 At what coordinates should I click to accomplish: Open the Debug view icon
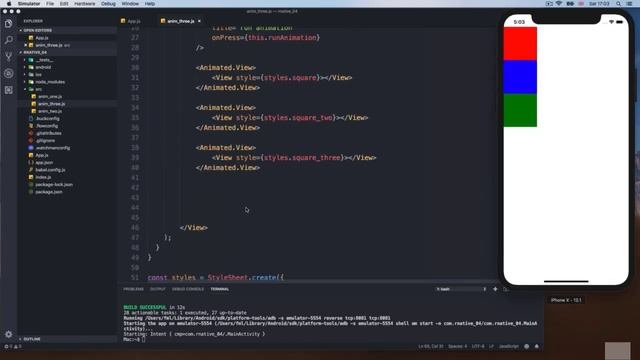9,73
